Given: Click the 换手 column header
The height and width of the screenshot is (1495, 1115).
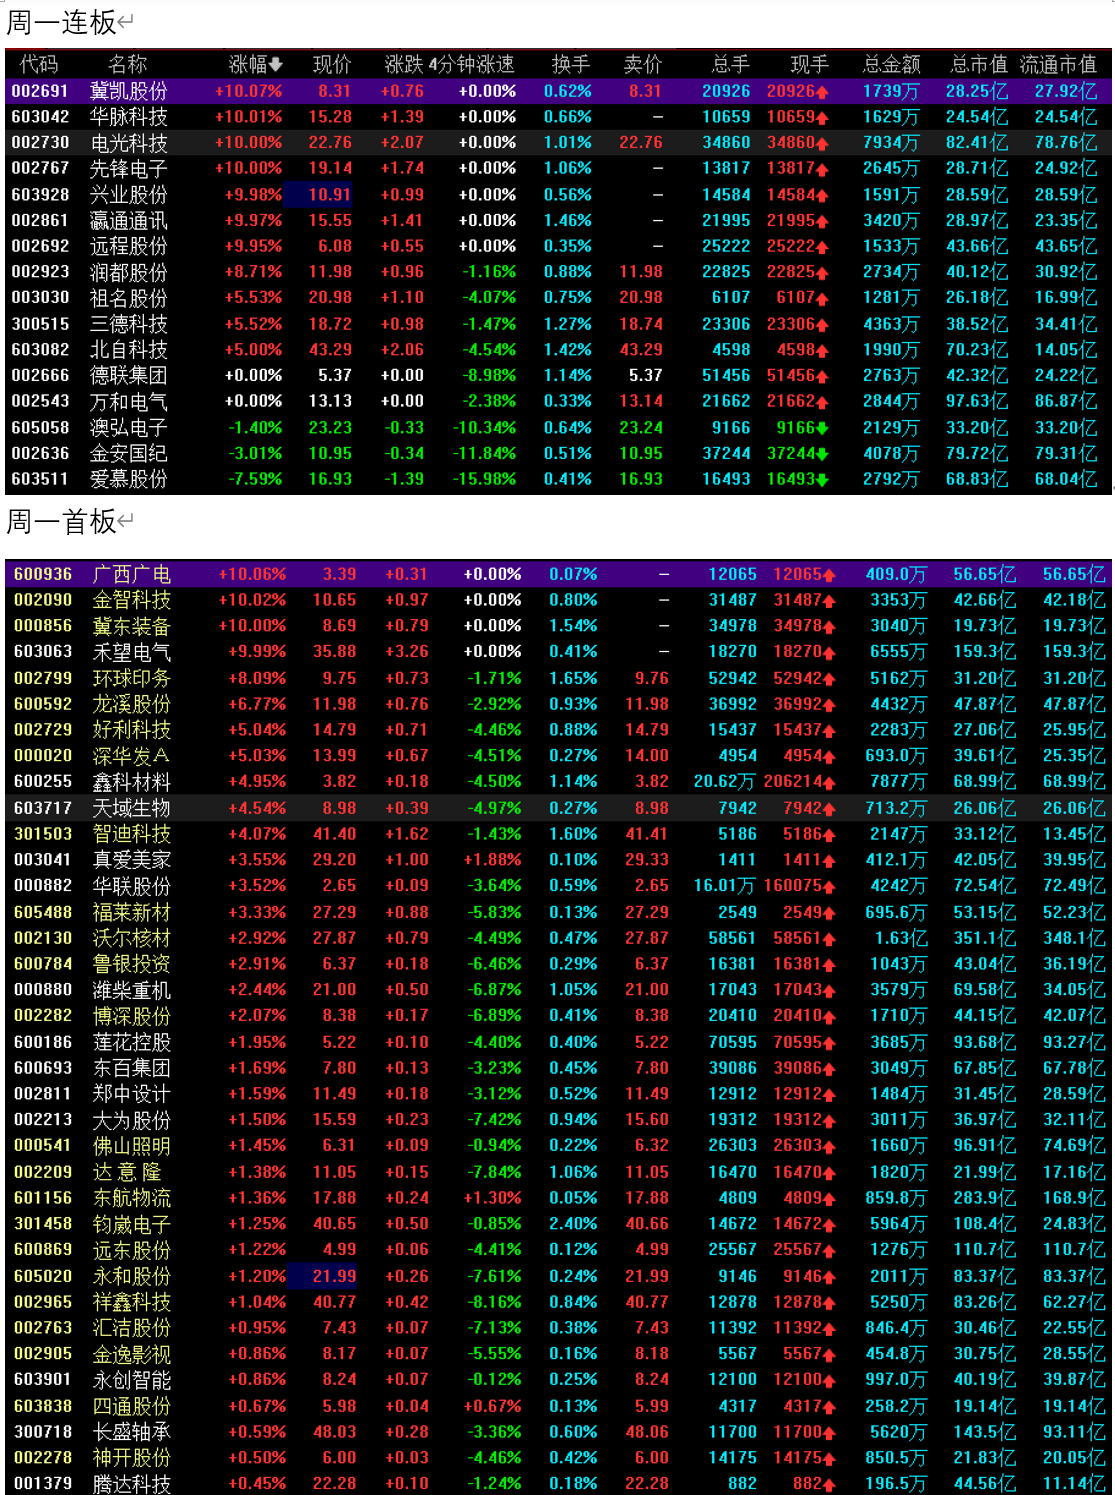Looking at the screenshot, I should (x=570, y=64).
